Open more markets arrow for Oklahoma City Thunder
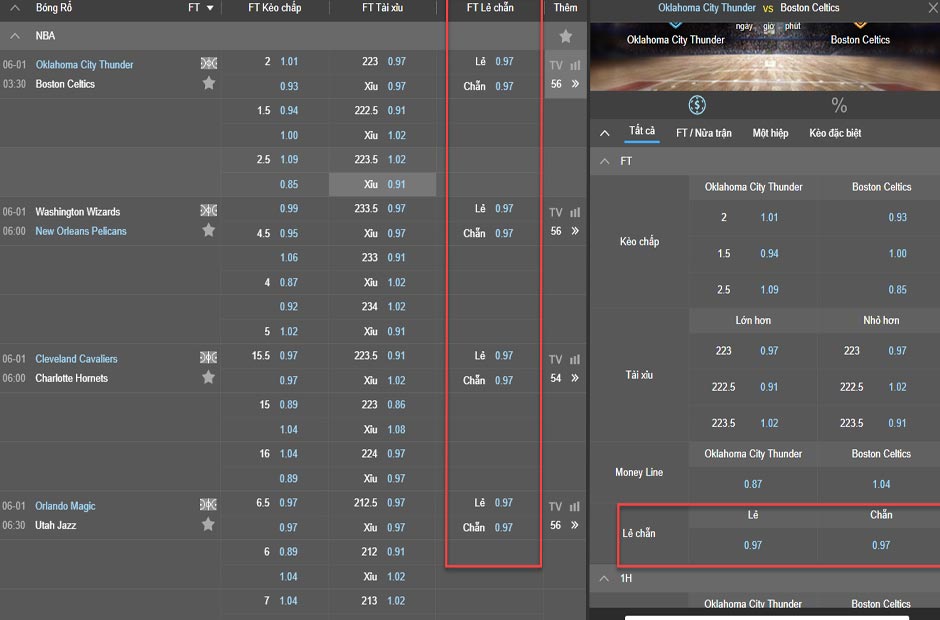940x620 pixels. [575, 84]
